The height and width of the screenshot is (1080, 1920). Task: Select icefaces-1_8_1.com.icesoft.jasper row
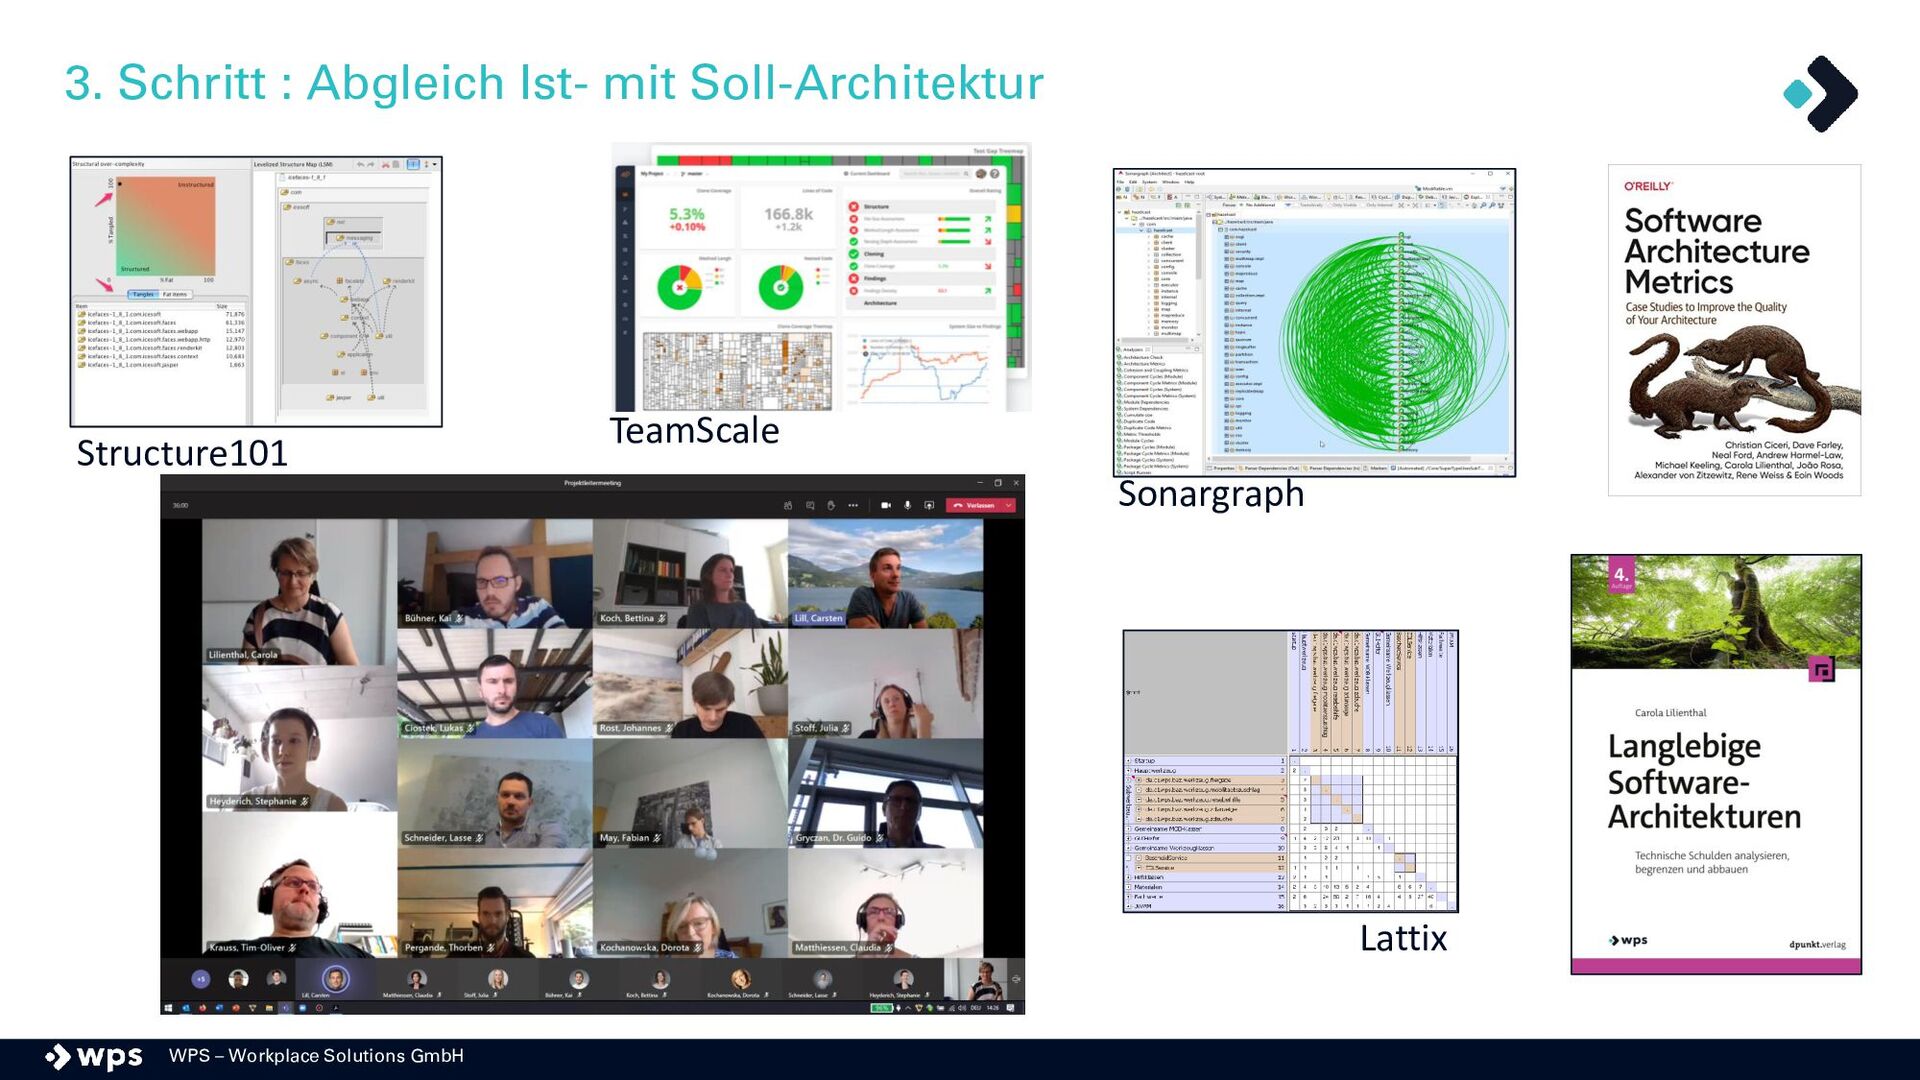(161, 365)
